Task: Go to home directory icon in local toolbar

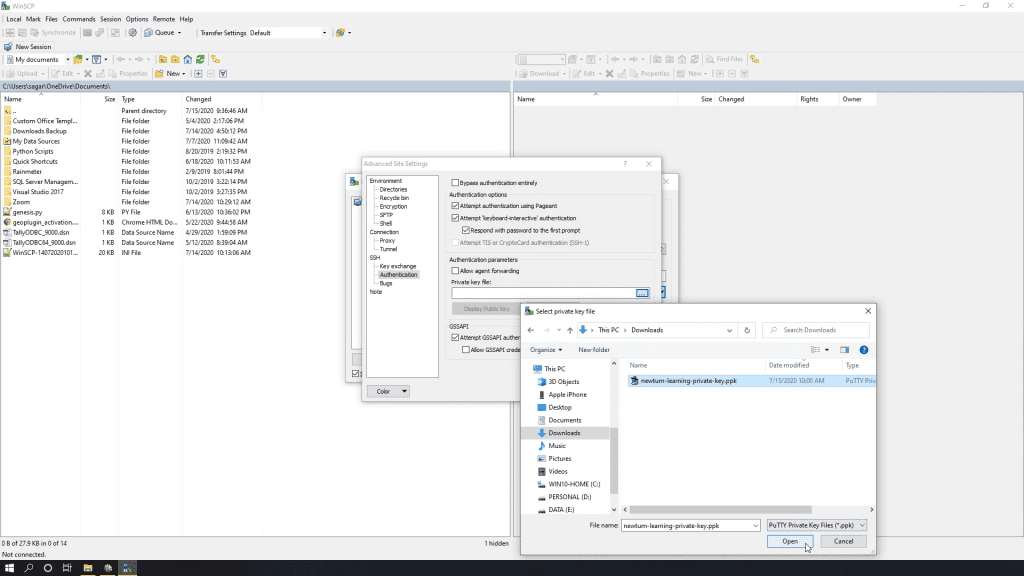Action: pos(187,59)
